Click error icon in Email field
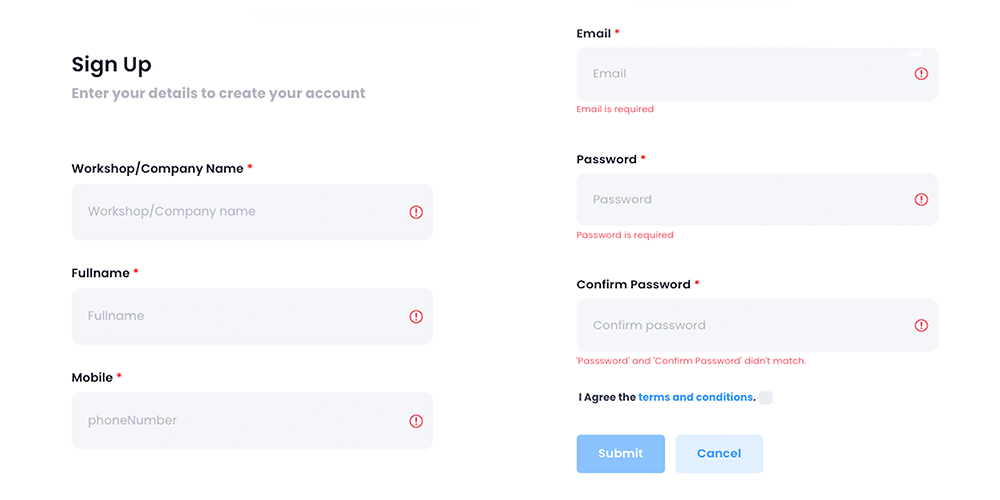Screen dimensions: 1000x500 tap(921, 74)
